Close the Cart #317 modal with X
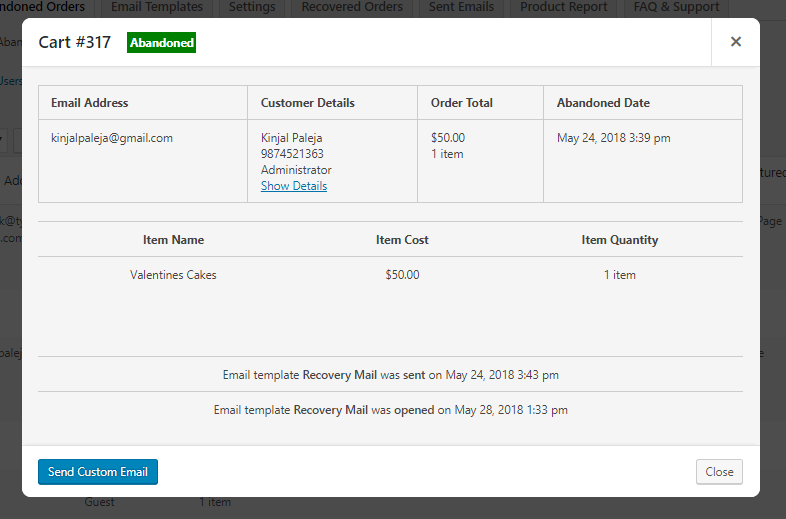This screenshot has width=786, height=519. 735,42
